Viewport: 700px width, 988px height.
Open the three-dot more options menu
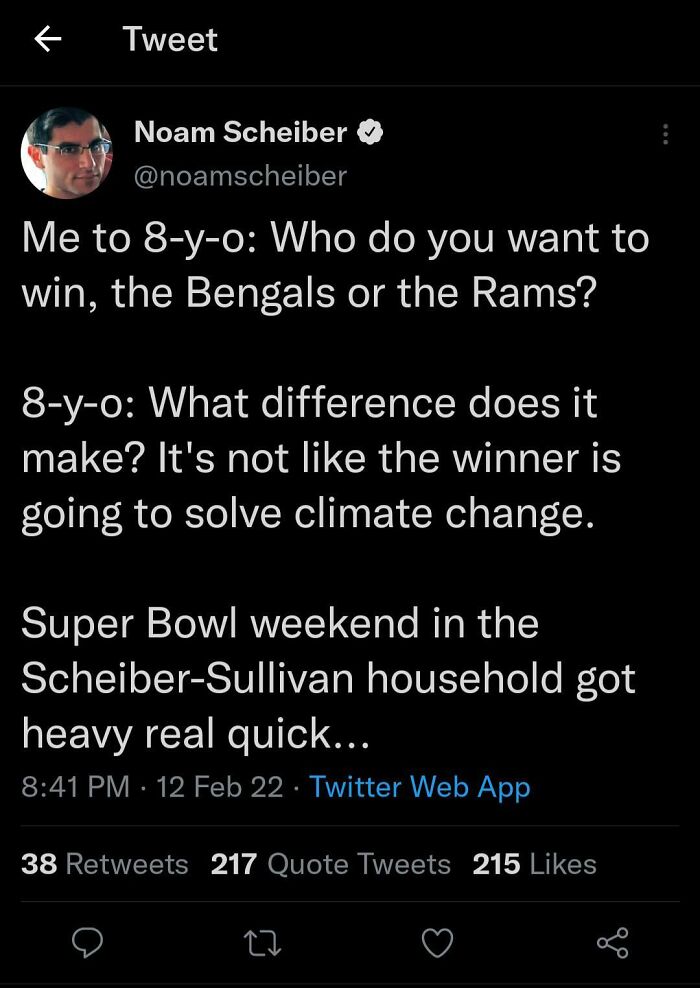665,134
